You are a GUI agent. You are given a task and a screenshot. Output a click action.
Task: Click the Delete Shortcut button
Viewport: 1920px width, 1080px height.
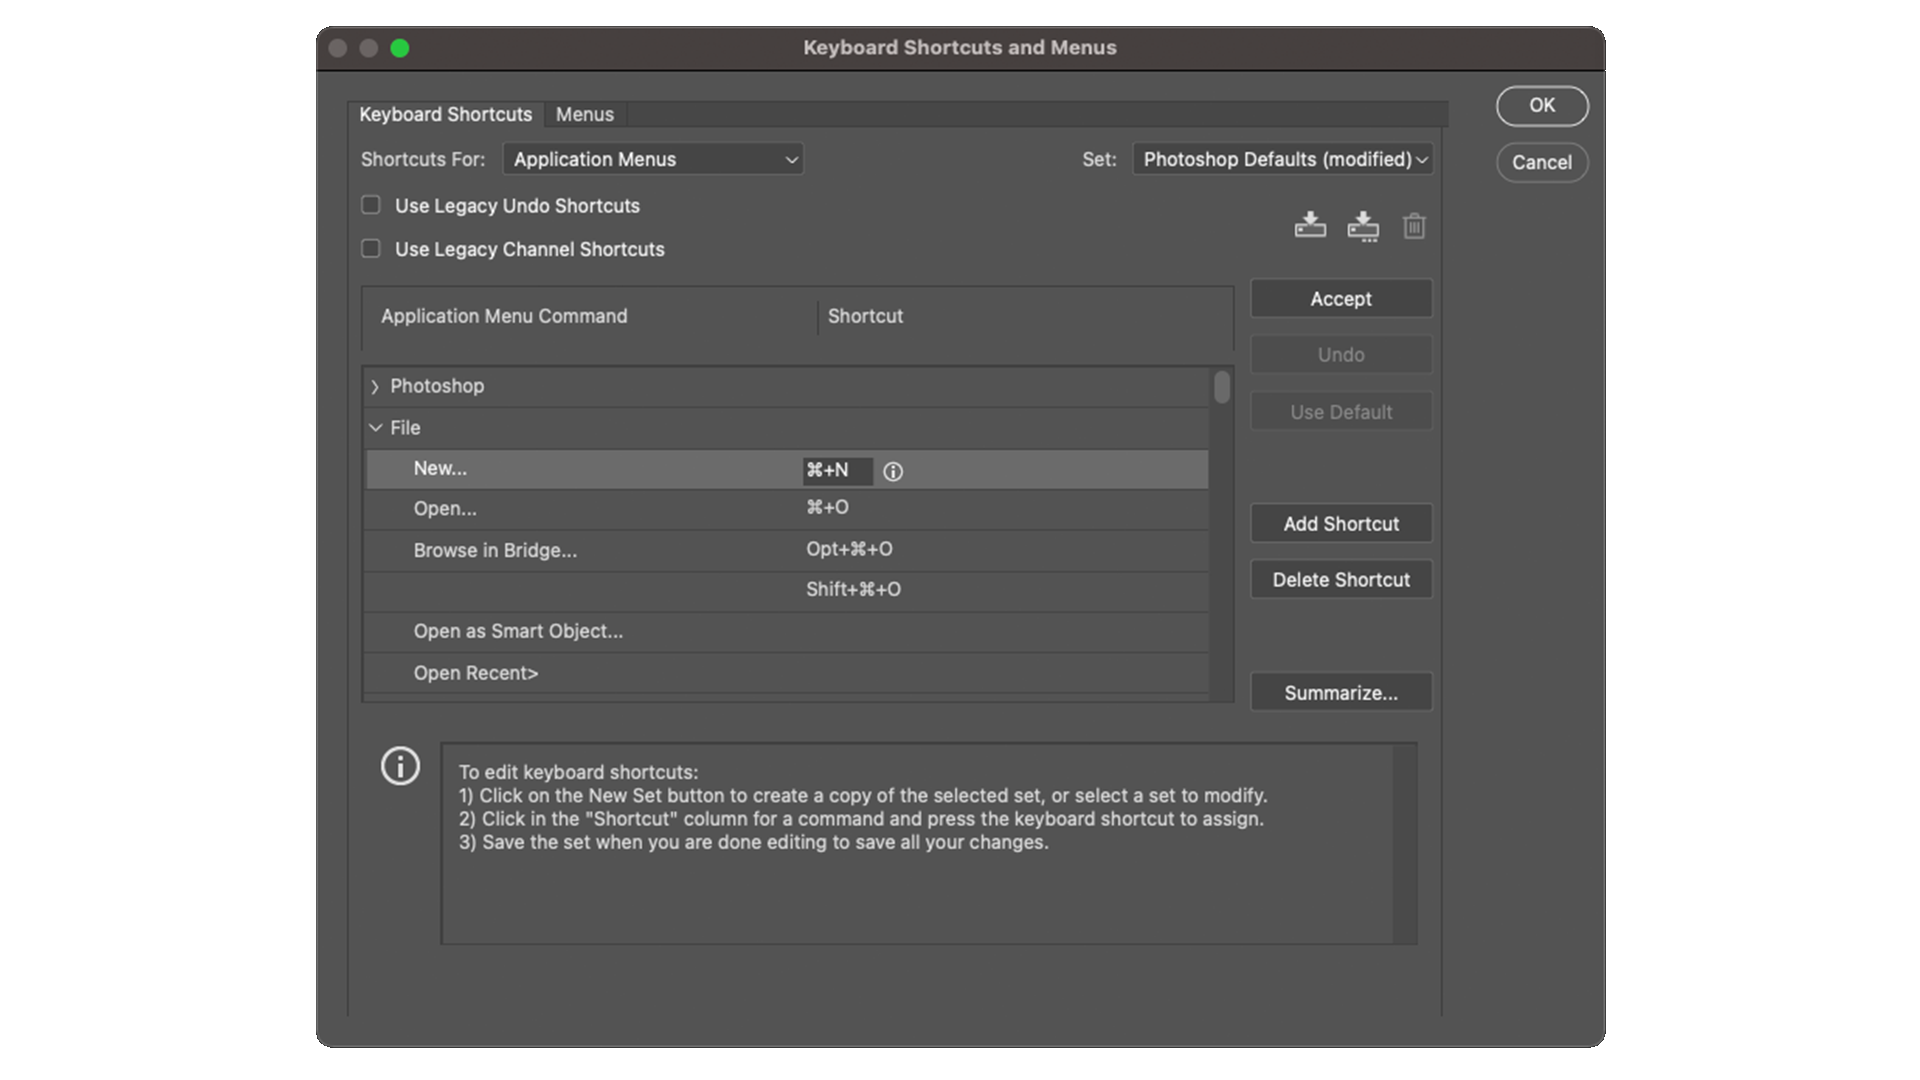click(x=1341, y=580)
